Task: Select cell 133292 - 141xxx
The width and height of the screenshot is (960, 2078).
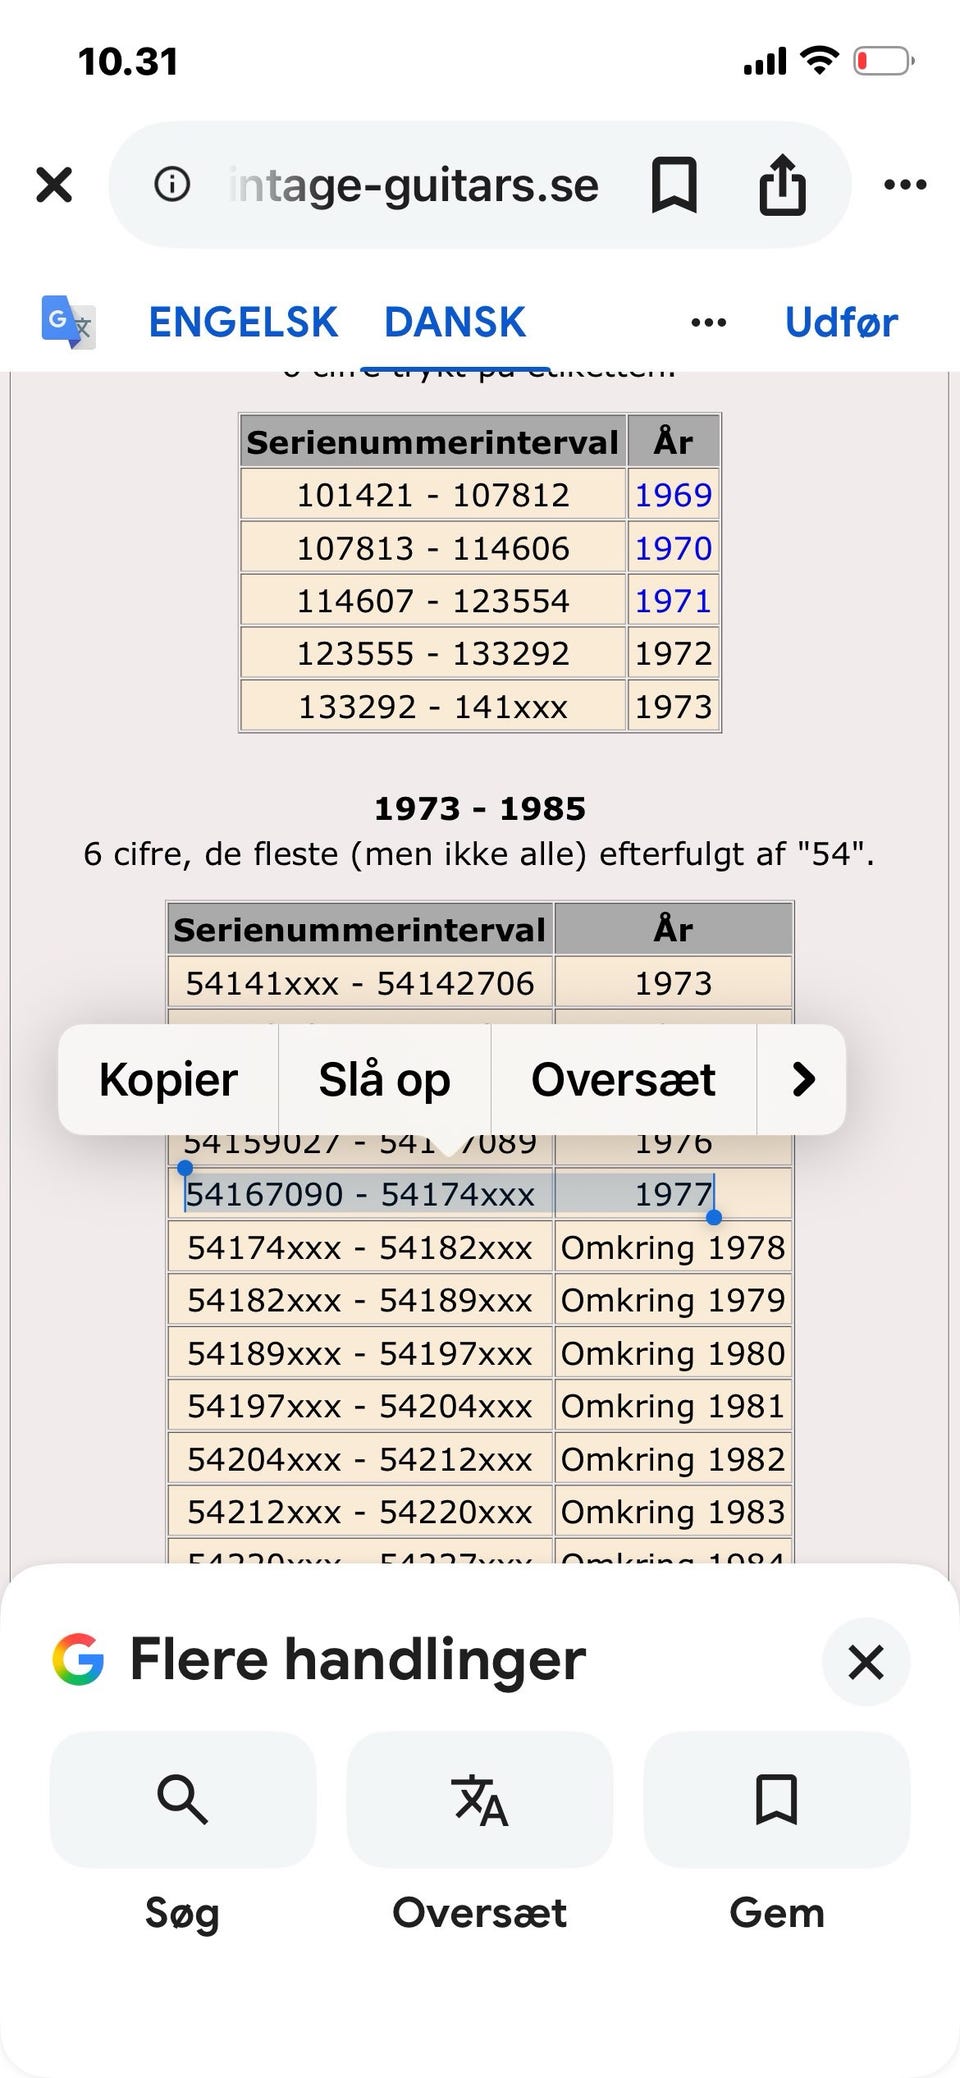Action: [x=433, y=707]
